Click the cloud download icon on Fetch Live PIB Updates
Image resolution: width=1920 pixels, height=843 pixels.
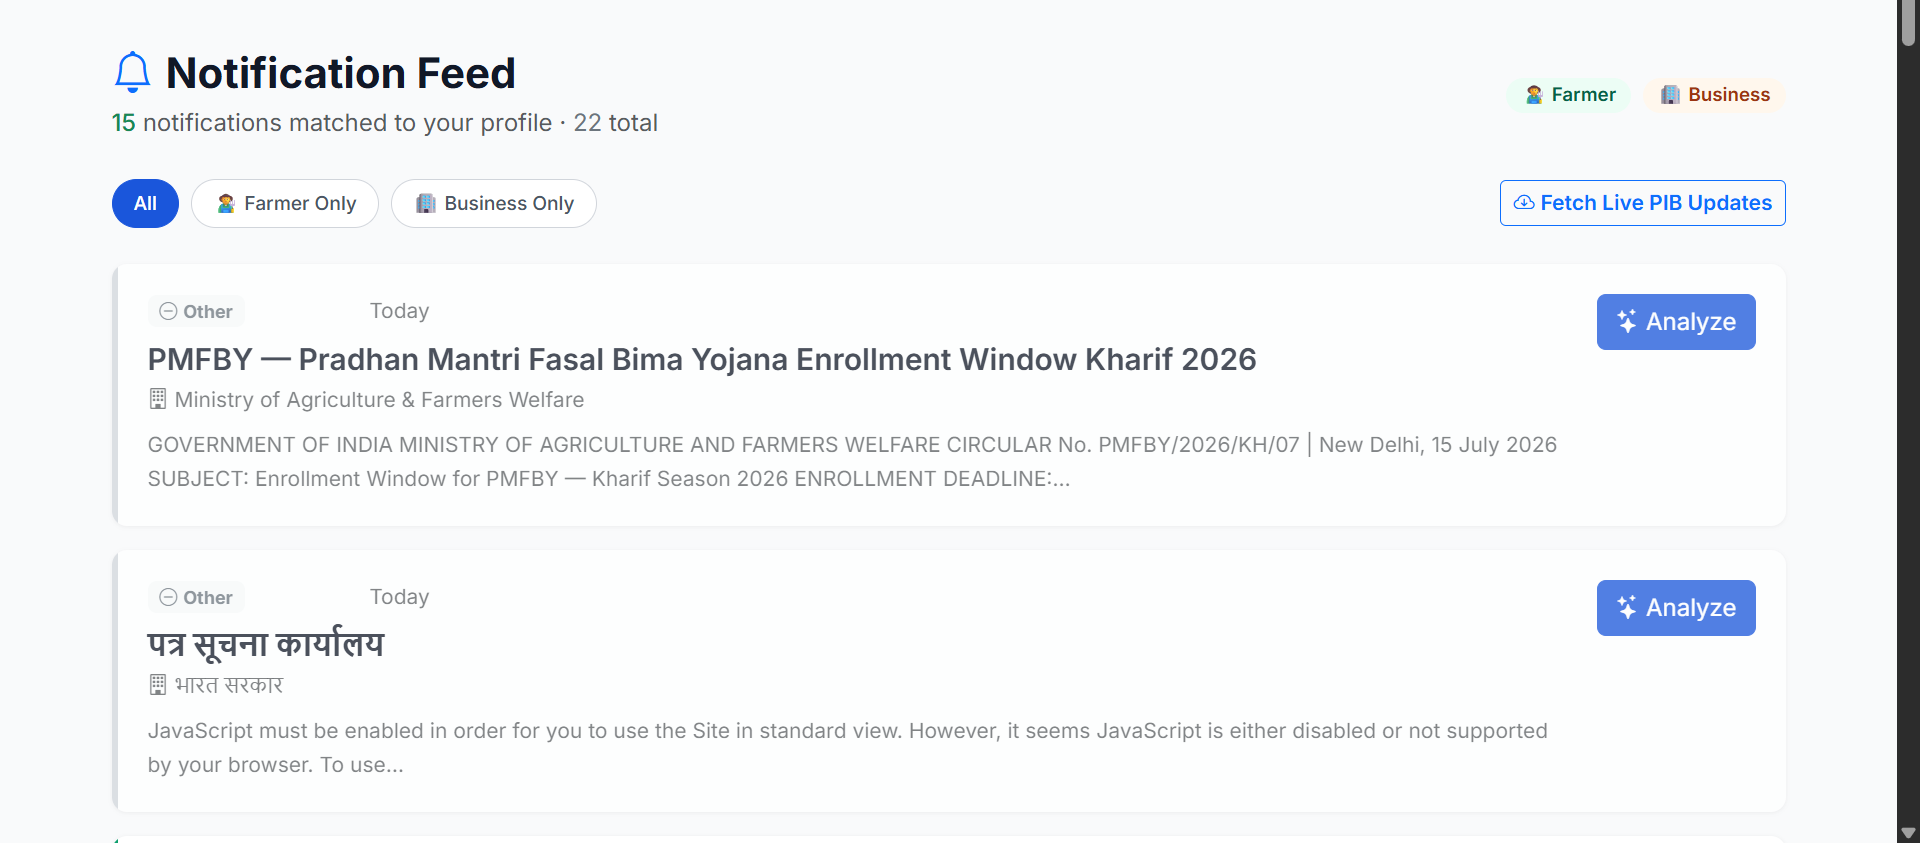point(1524,203)
